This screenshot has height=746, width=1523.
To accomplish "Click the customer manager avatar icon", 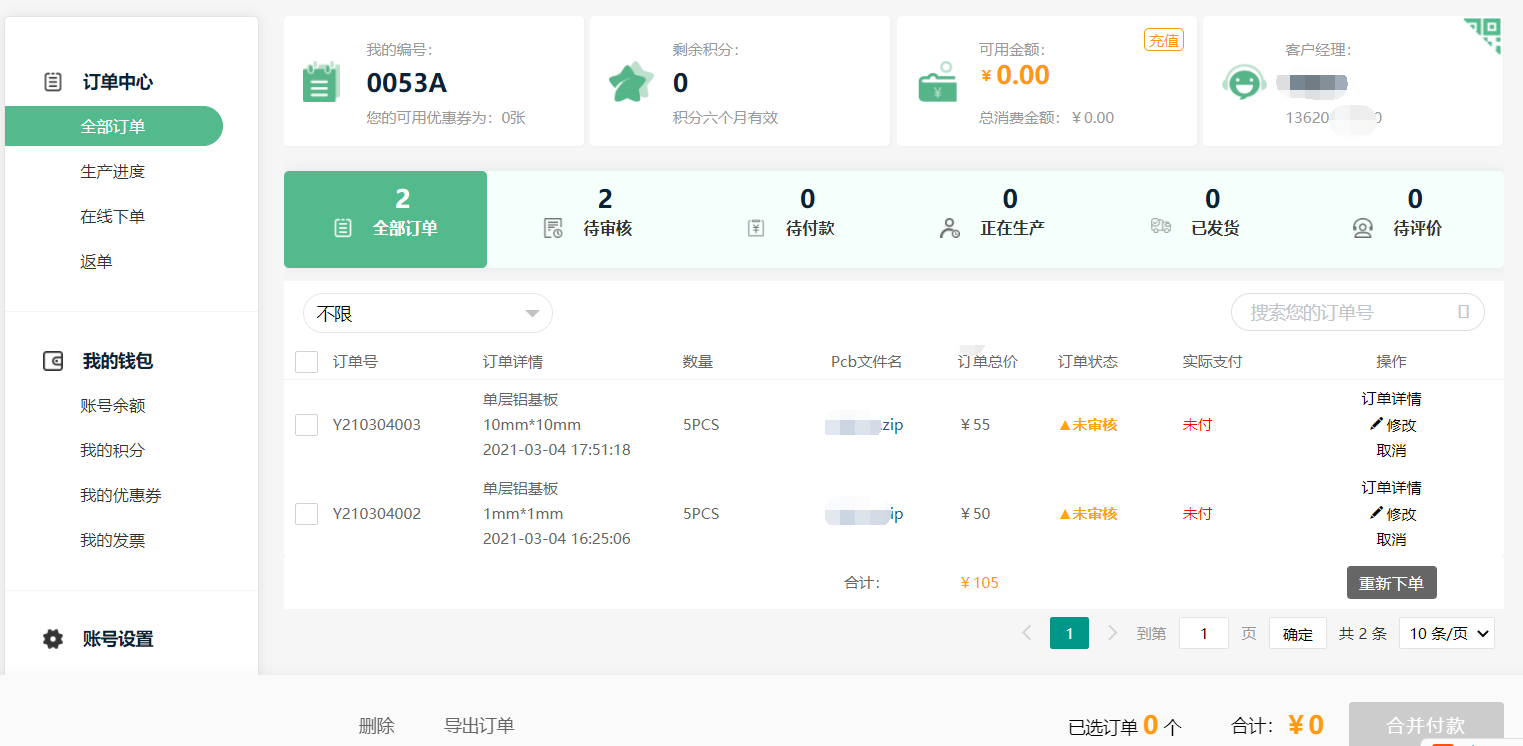I will (1243, 81).
